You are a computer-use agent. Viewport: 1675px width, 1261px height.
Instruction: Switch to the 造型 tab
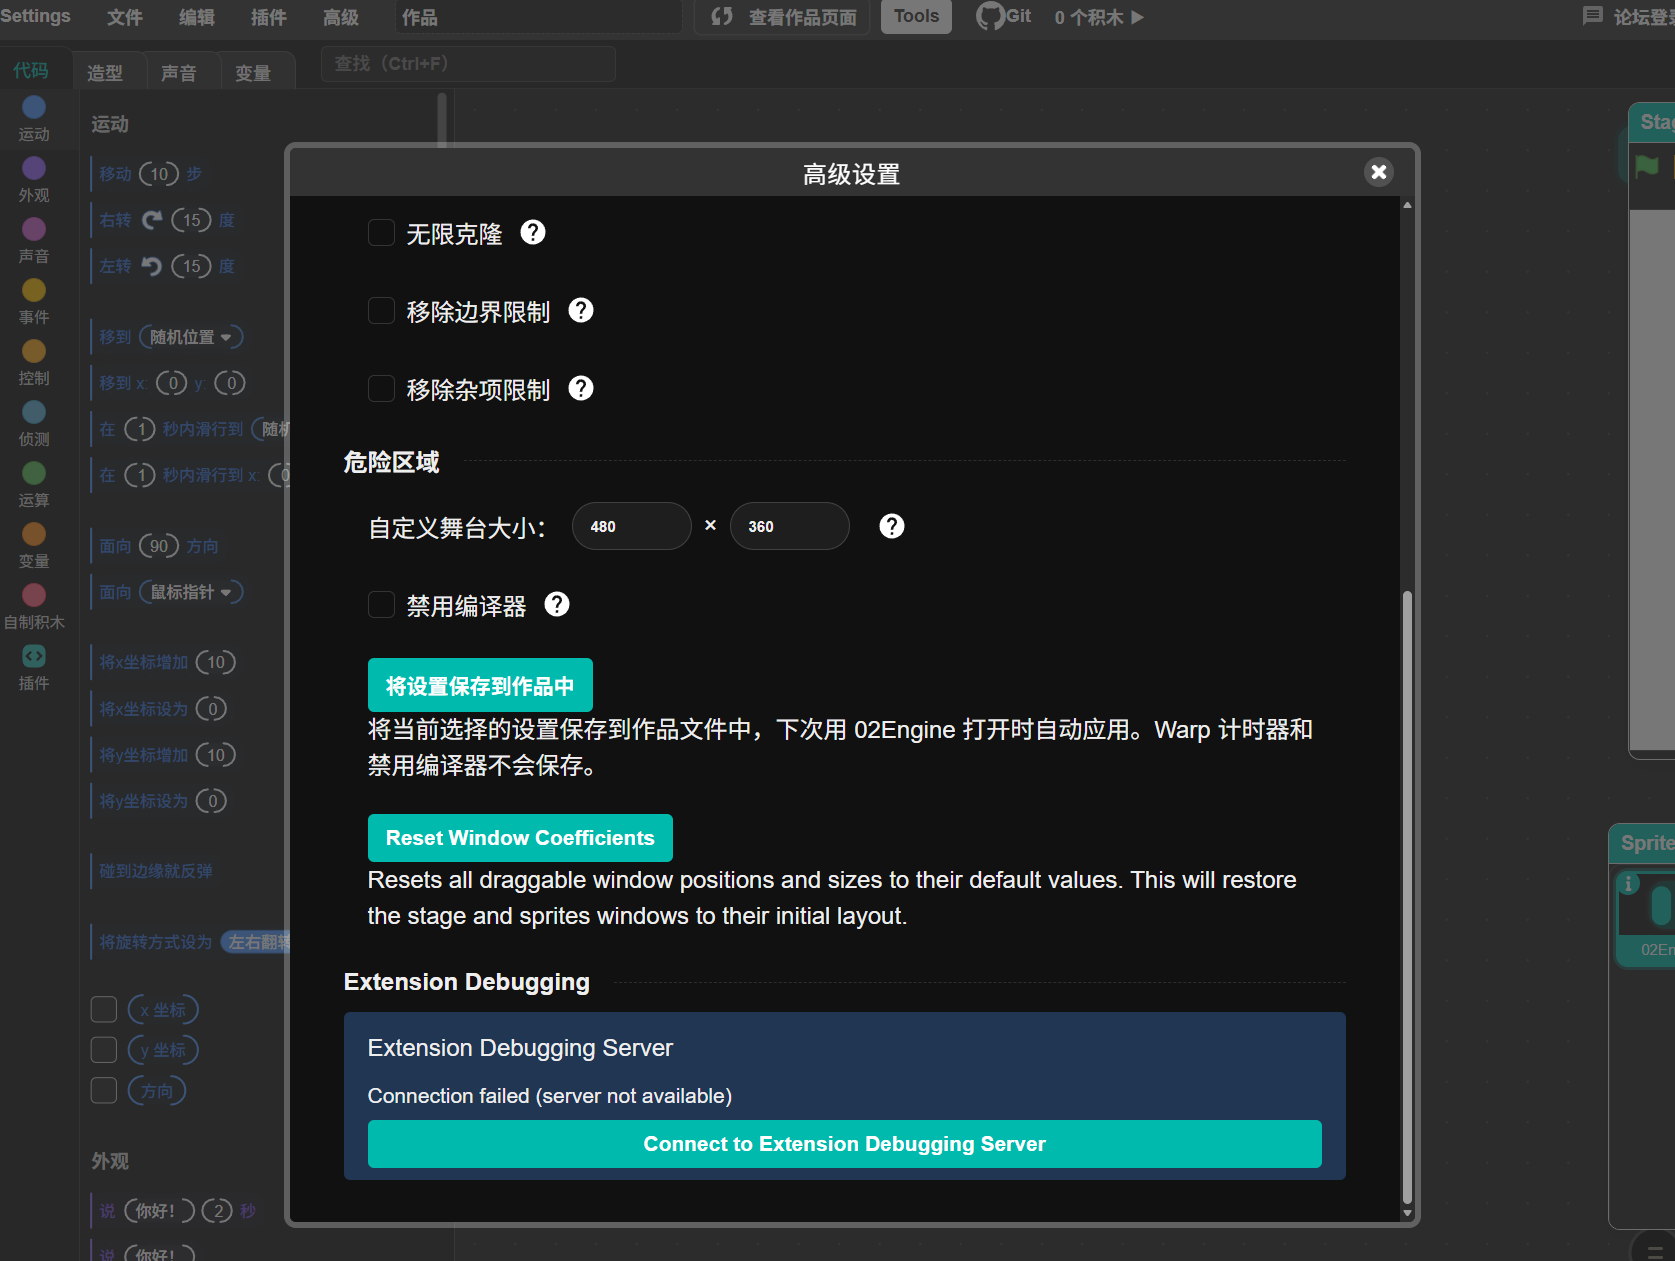pos(105,73)
